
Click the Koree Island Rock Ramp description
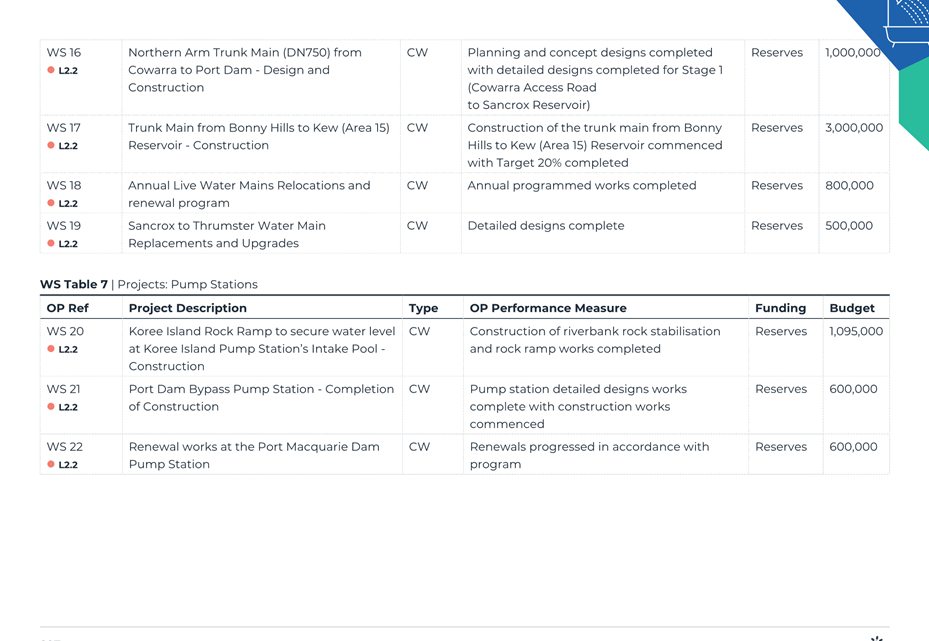tap(262, 348)
